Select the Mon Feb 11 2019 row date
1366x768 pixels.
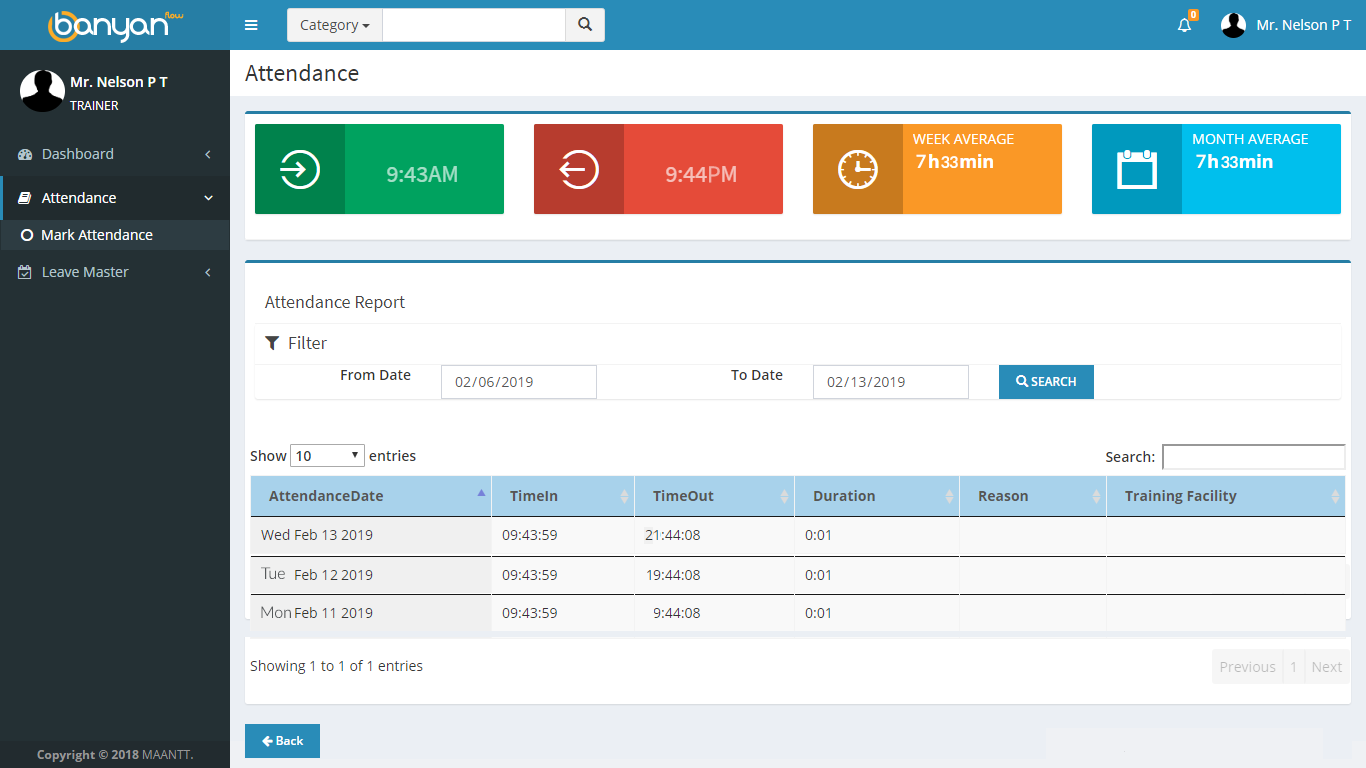pyautogui.click(x=317, y=612)
